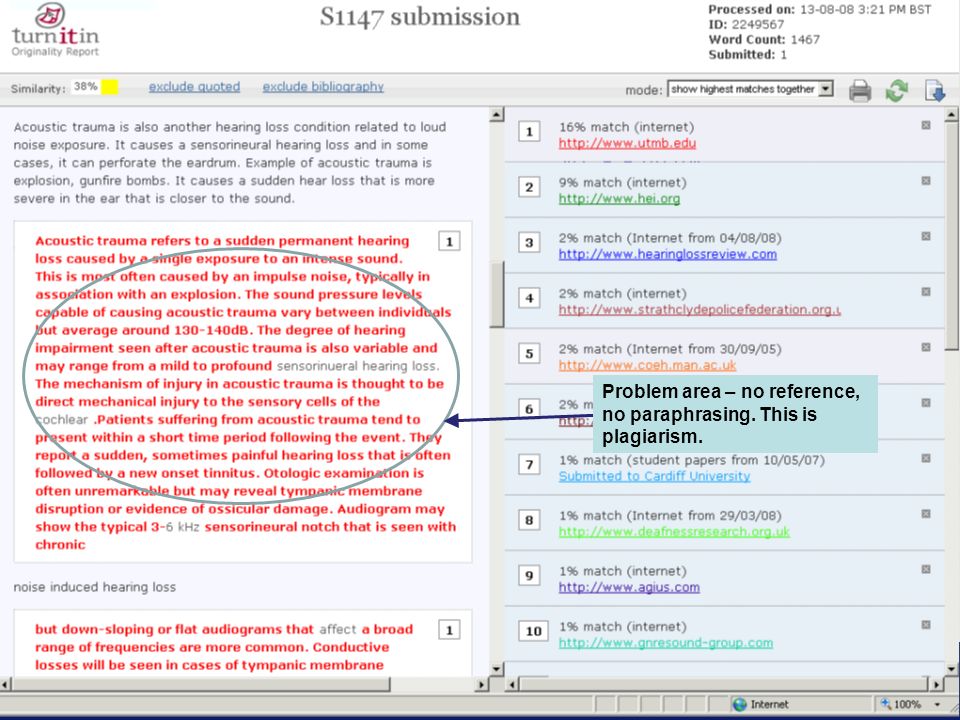Open the http://www.coeh.man.ac.uk source link
Viewport: 960px width, 720px height.
pyautogui.click(x=647, y=366)
